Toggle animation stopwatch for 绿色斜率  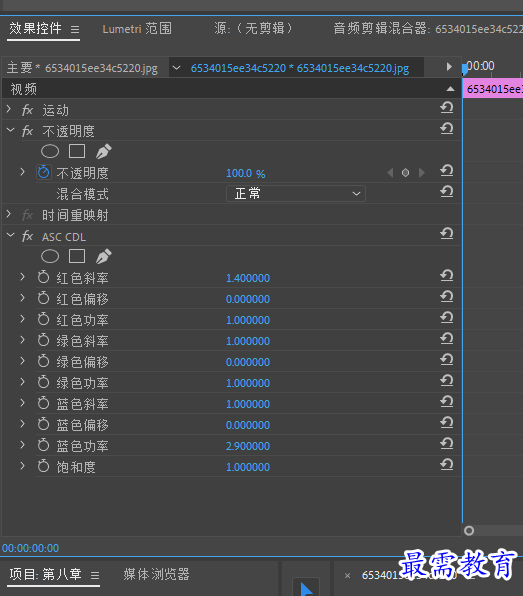pos(44,340)
